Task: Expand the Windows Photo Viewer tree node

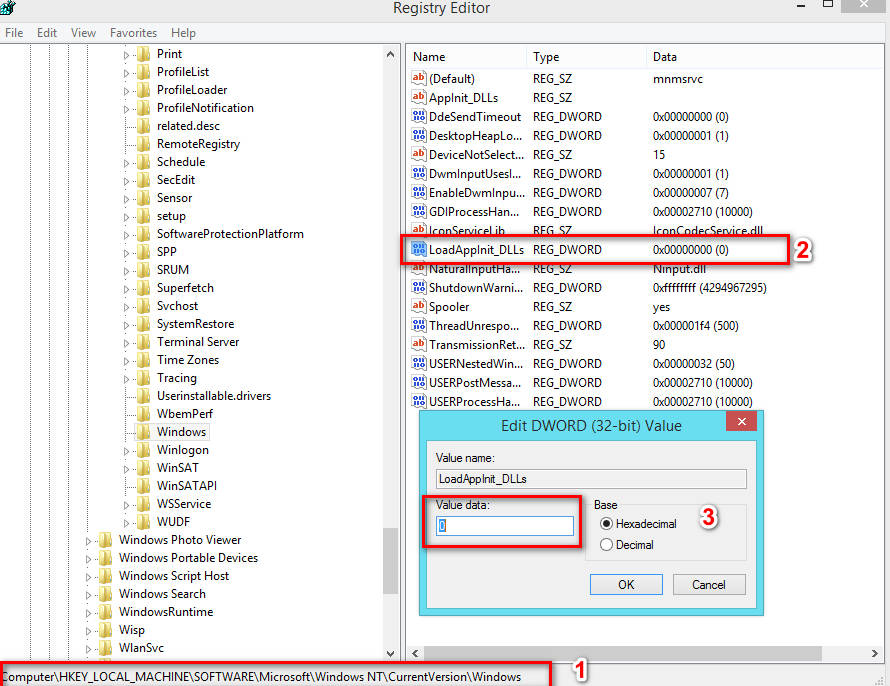Action: click(x=88, y=539)
